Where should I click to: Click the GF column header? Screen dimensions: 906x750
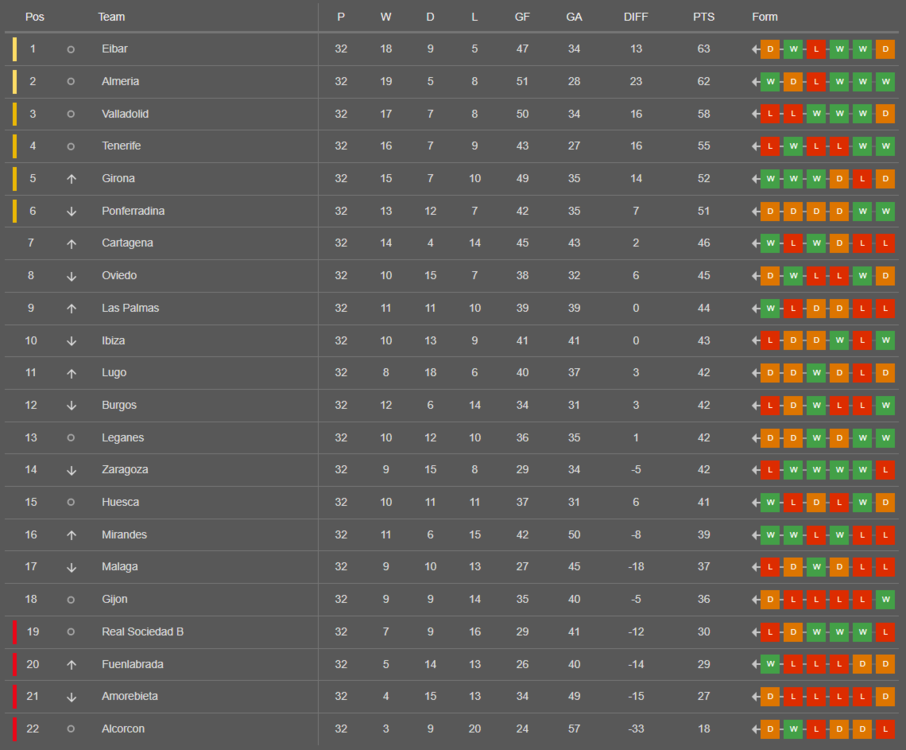pyautogui.click(x=522, y=17)
